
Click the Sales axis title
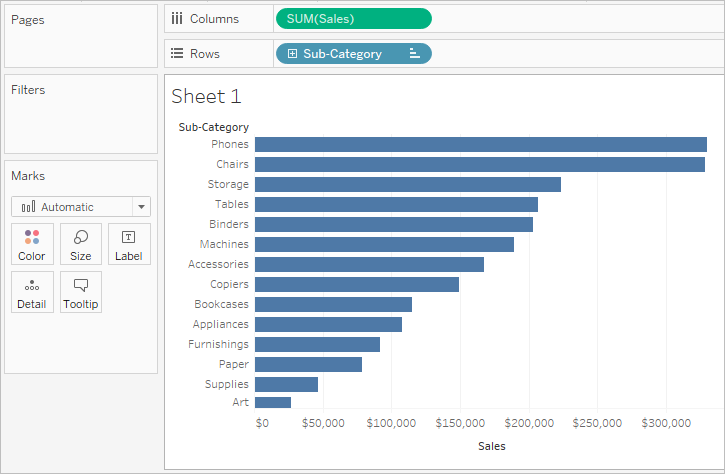coord(492,446)
